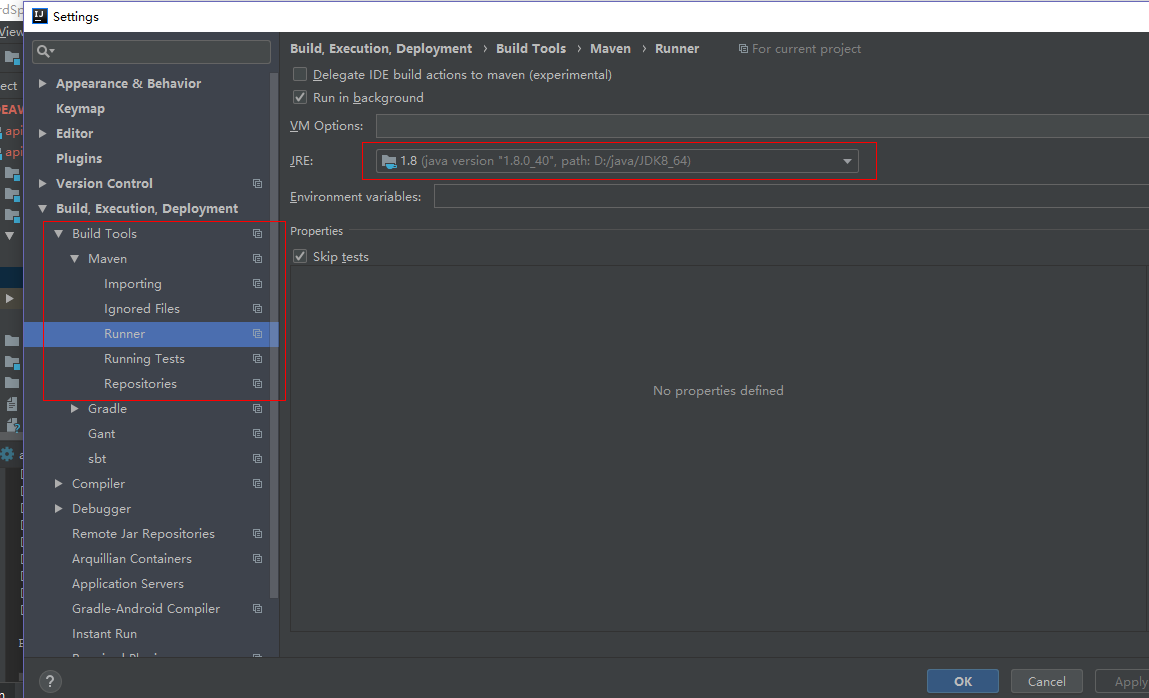Click the gear icon on the IDE's left edge
Image resolution: width=1149 pixels, height=698 pixels.
pos(9,455)
